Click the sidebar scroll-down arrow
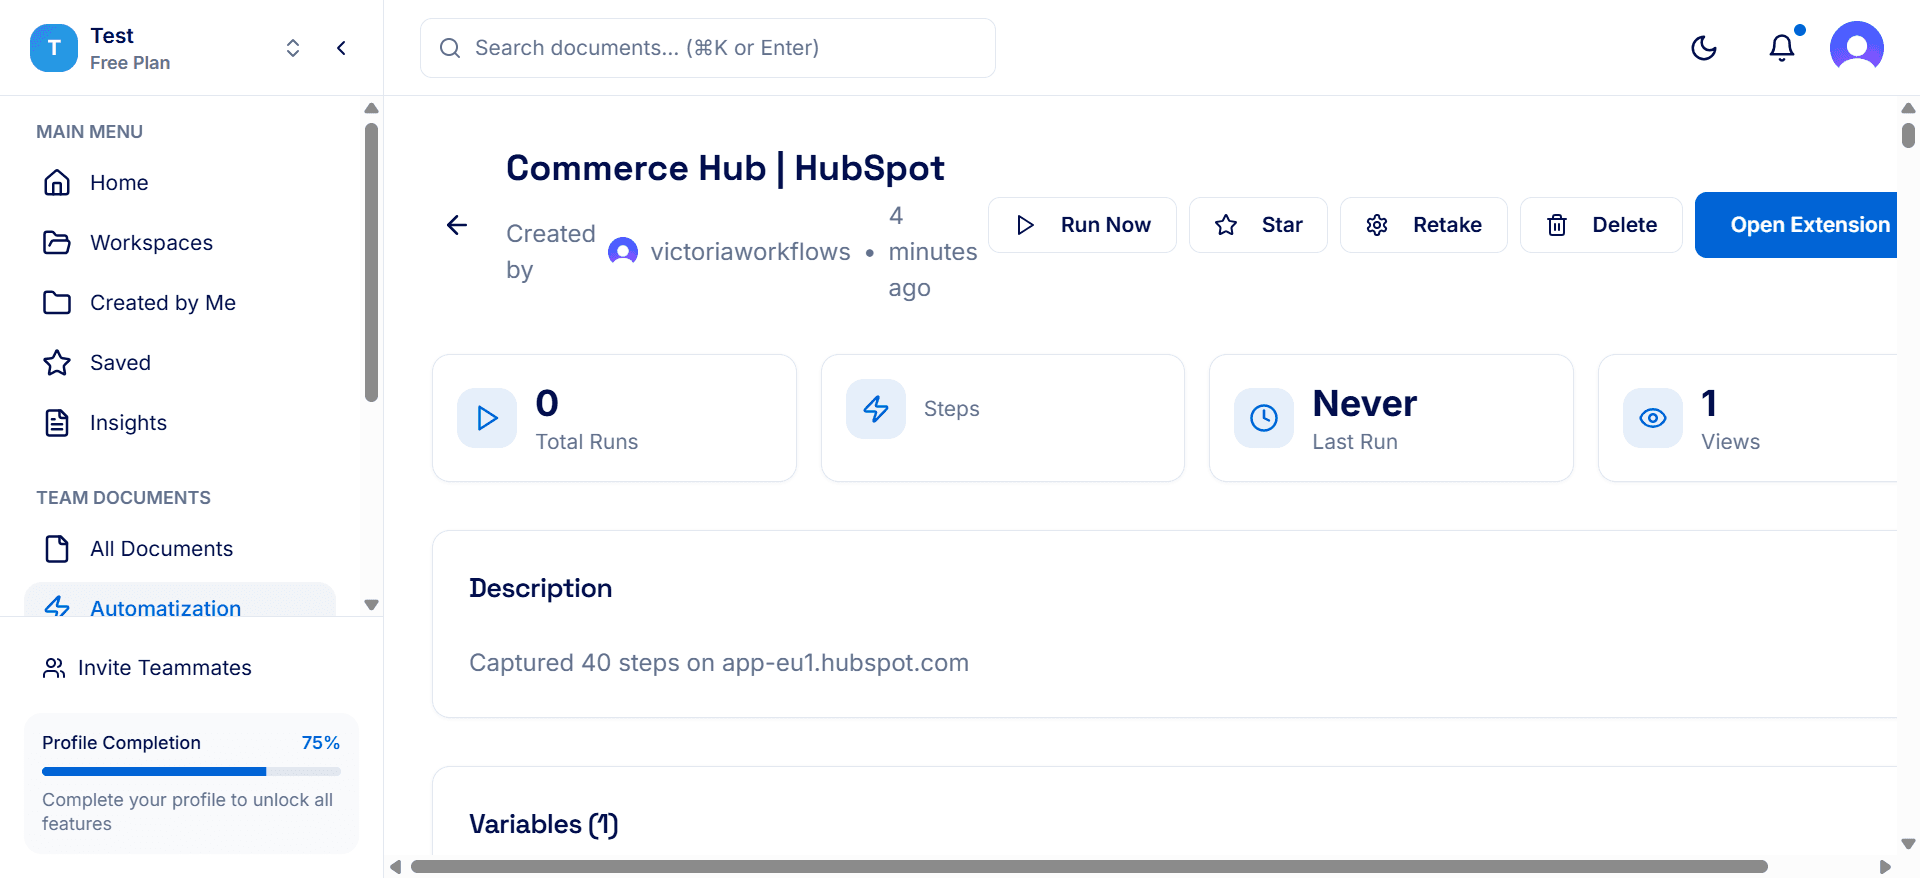Viewport: 1920px width, 878px height. pyautogui.click(x=372, y=605)
